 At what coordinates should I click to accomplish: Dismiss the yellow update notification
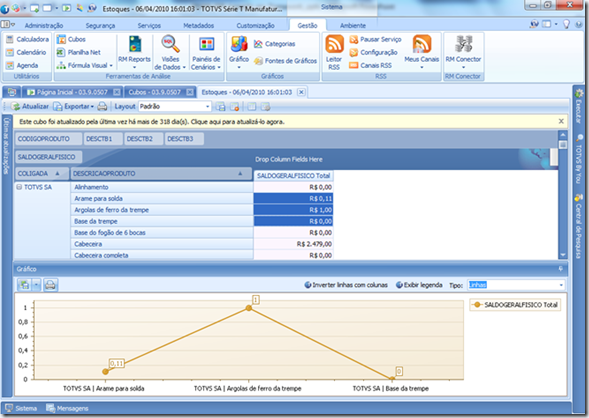(x=561, y=121)
